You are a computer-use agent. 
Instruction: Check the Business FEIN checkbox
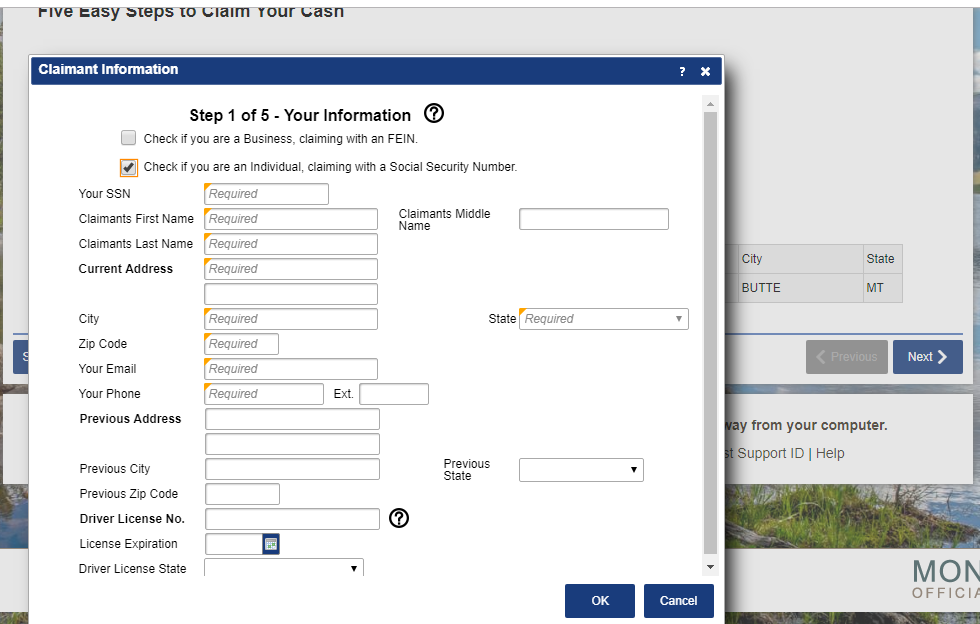128,137
